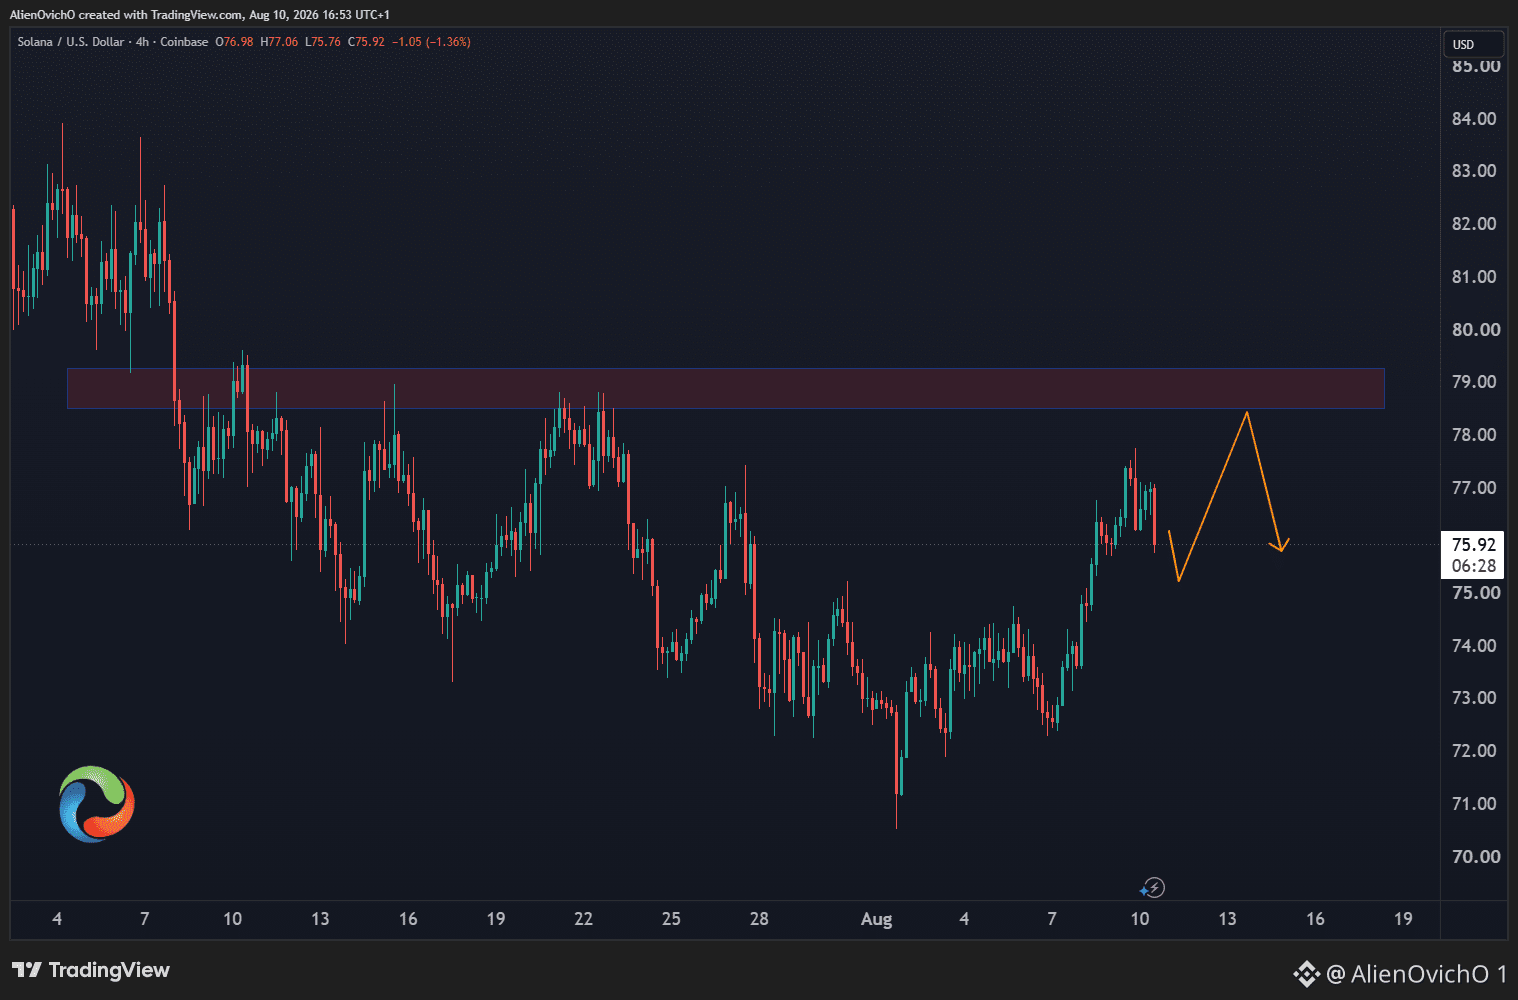Click the TradingView wordmark text
Viewport: 1518px width, 1000px height.
pos(109,970)
